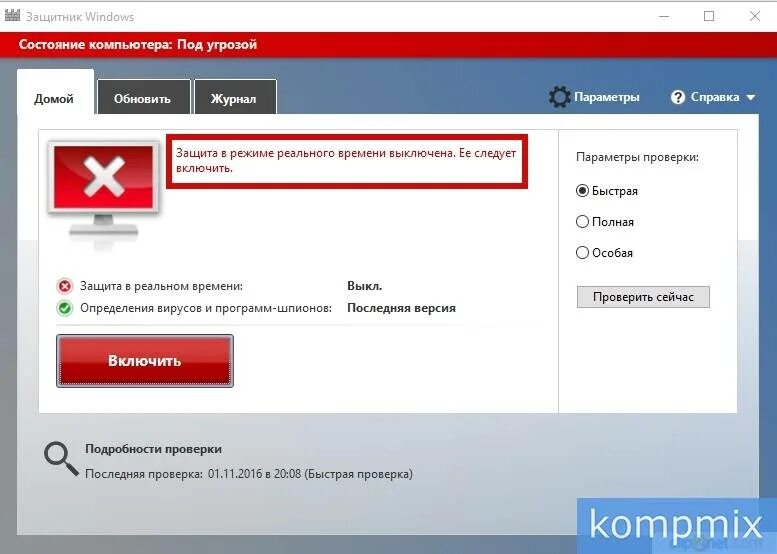The height and width of the screenshot is (554, 777).
Task: Open Параметры settings link
Action: tap(607, 97)
